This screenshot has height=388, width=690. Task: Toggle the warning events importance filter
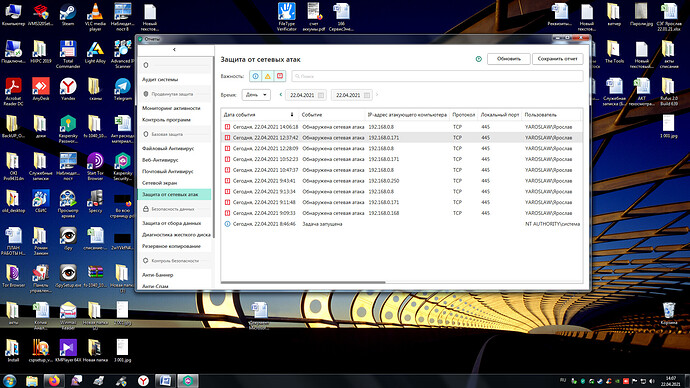pos(268,76)
